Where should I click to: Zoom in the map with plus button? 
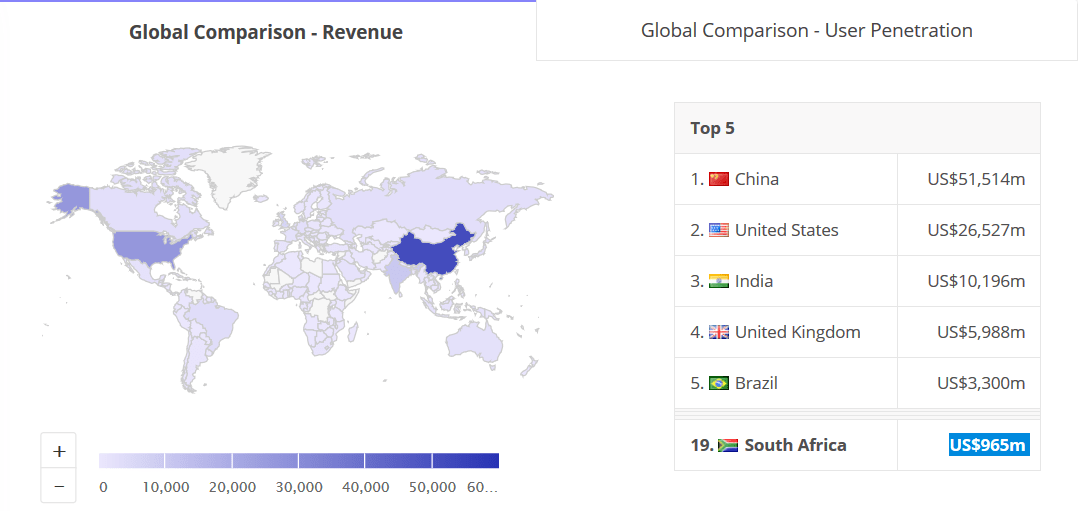(59, 451)
